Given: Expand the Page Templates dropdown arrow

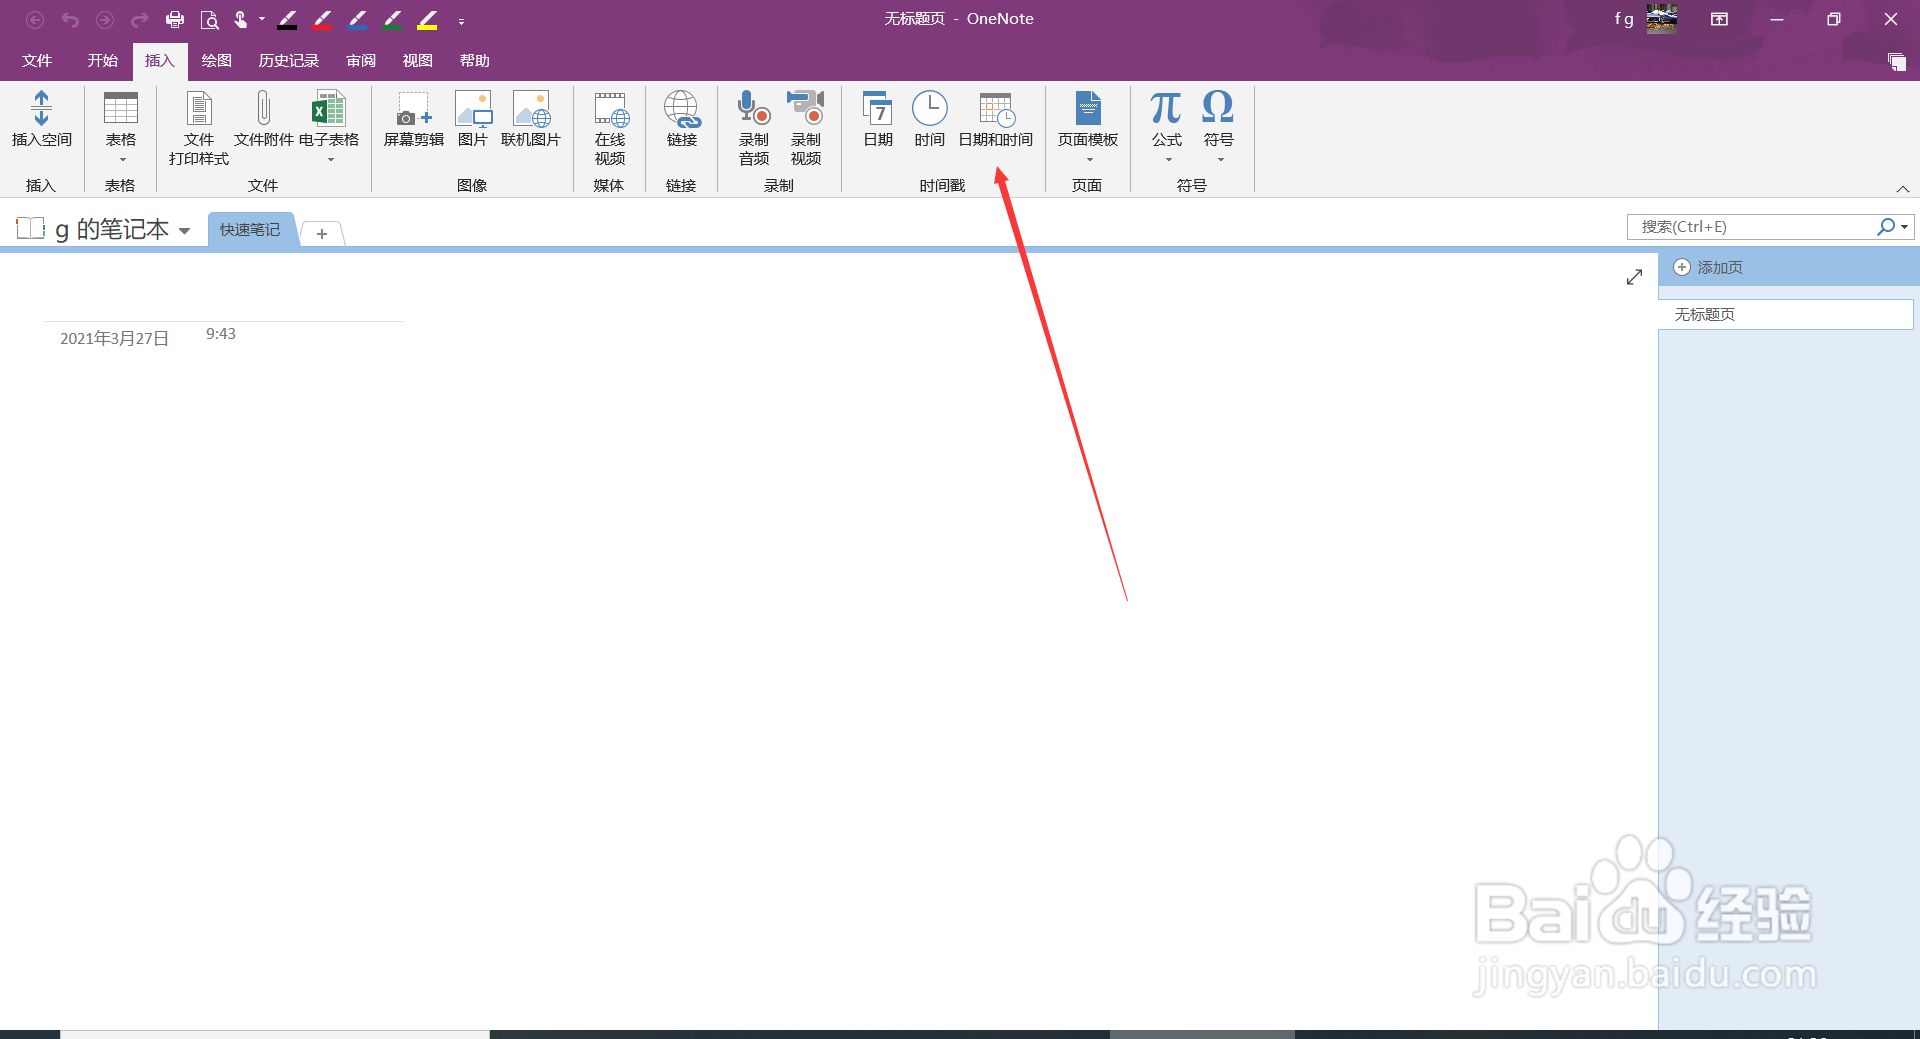Looking at the screenshot, I should pos(1089,160).
